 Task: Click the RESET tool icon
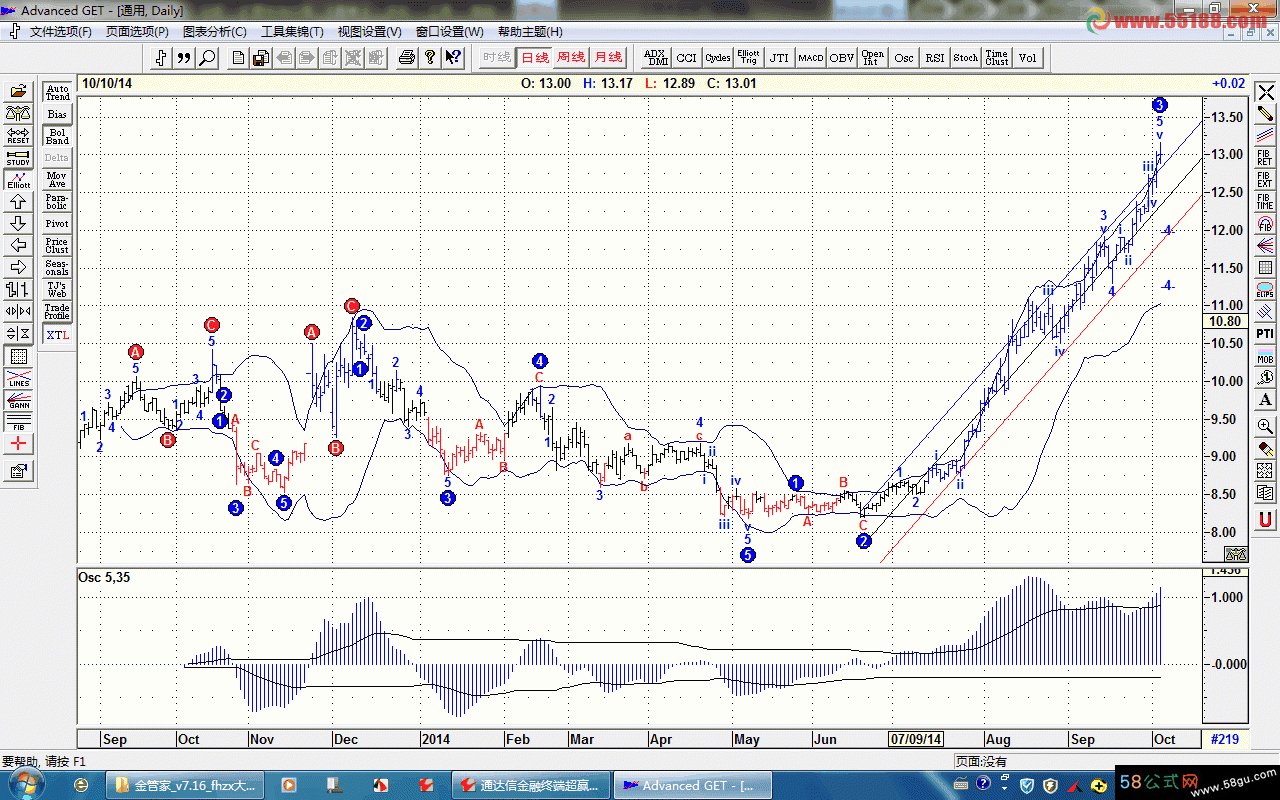(x=18, y=136)
